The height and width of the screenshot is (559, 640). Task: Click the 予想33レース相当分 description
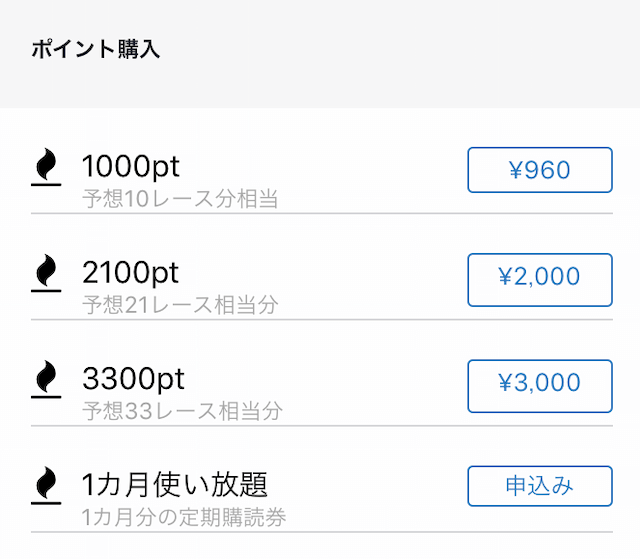[182, 411]
